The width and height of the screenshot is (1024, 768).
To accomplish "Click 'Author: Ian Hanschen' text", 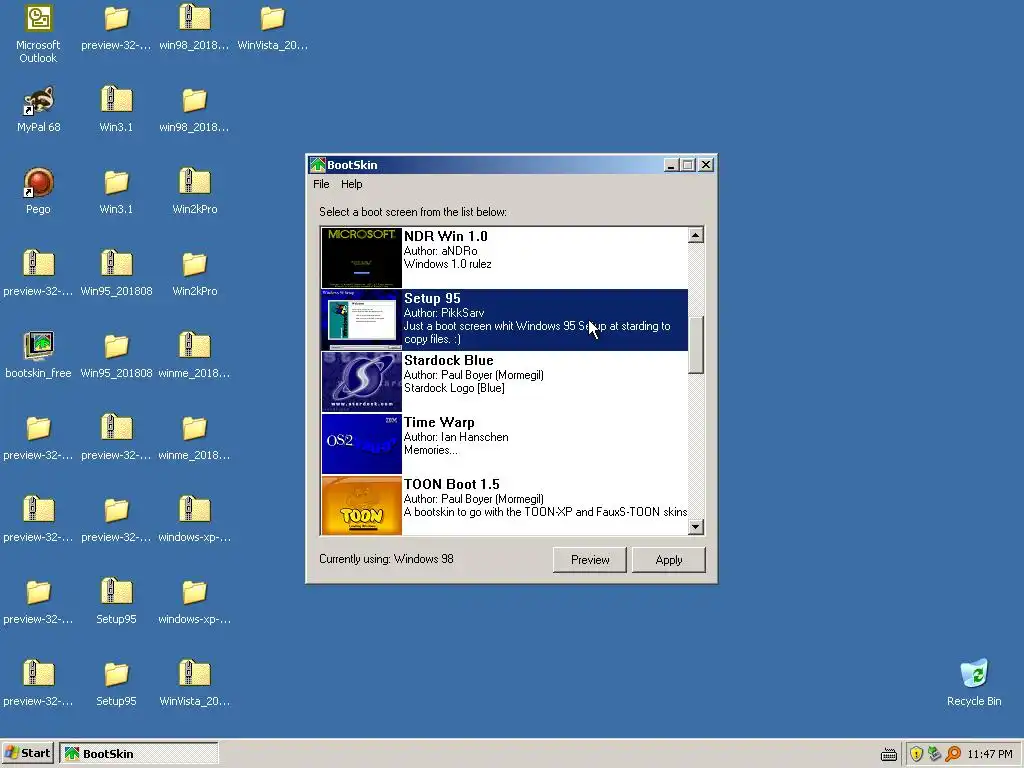I will coord(456,437).
